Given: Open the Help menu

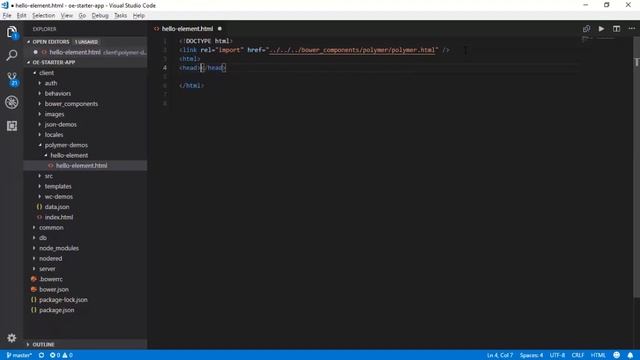Looking at the screenshot, I should 139,16.
